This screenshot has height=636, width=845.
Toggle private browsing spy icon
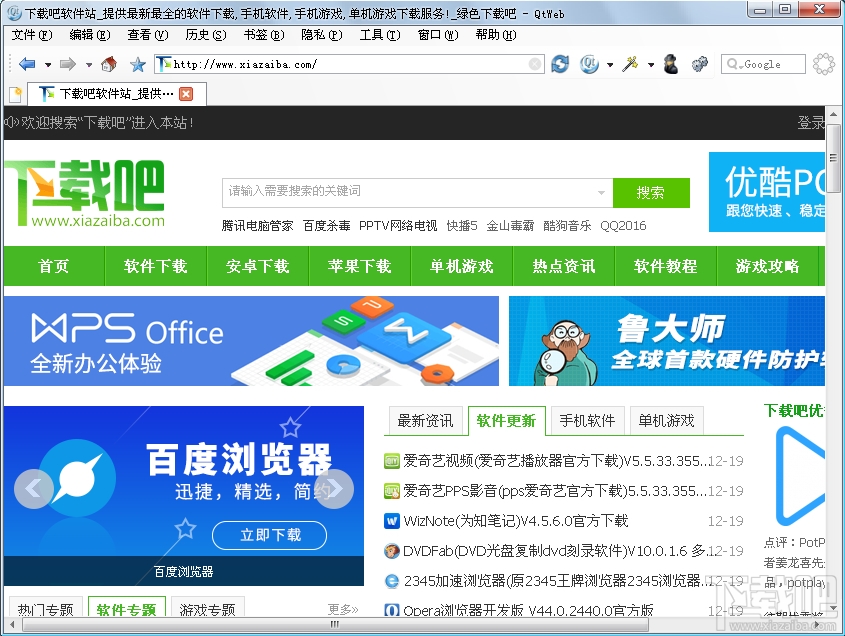tap(671, 64)
